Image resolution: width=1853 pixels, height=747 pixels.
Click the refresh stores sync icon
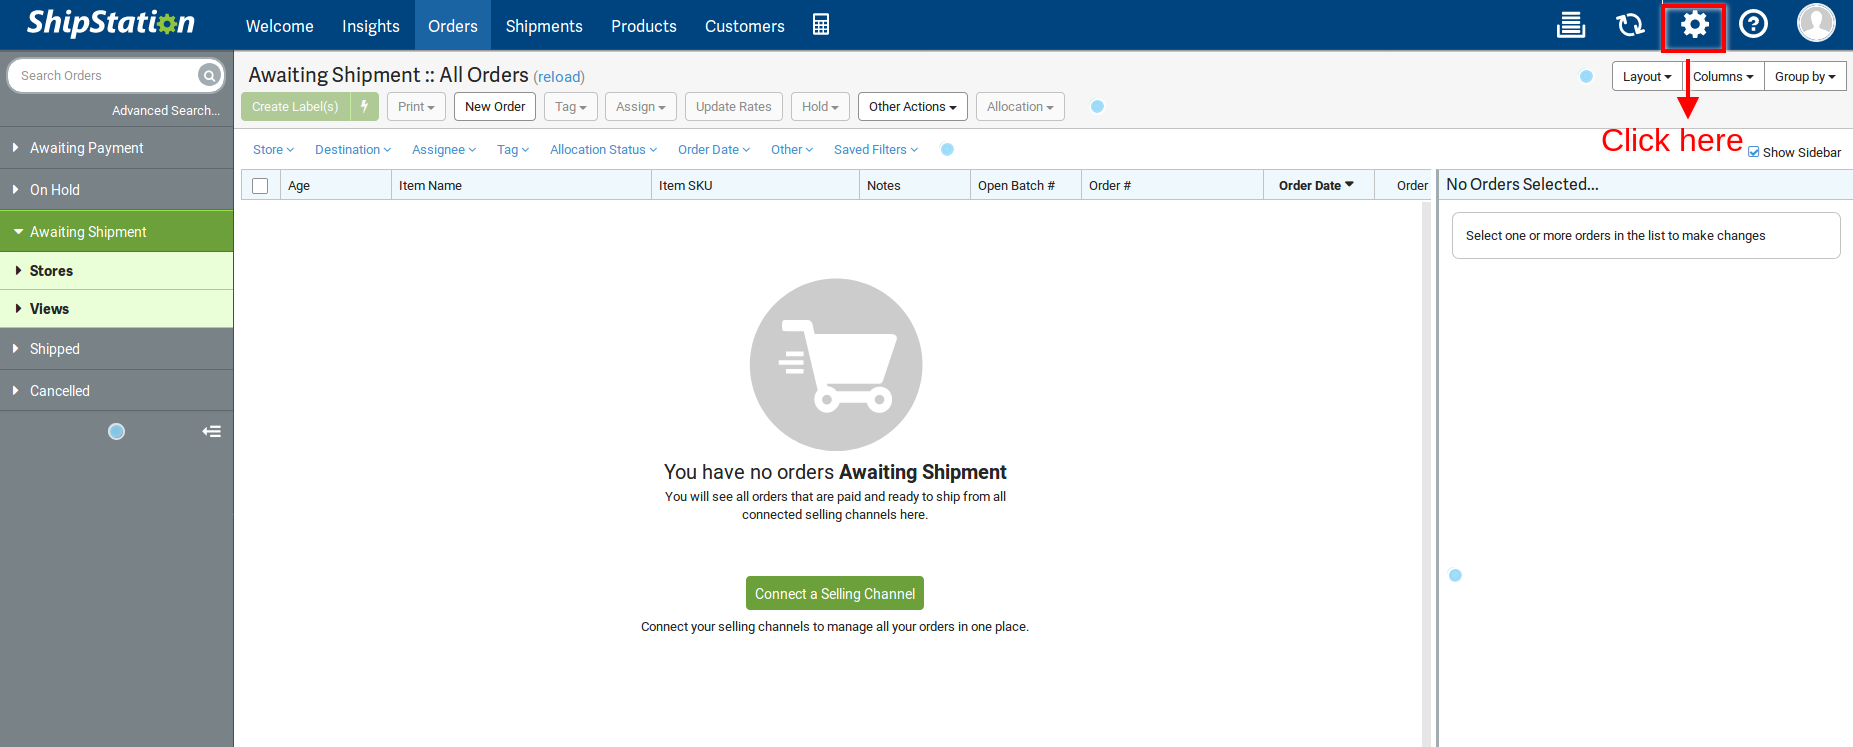pyautogui.click(x=1630, y=25)
